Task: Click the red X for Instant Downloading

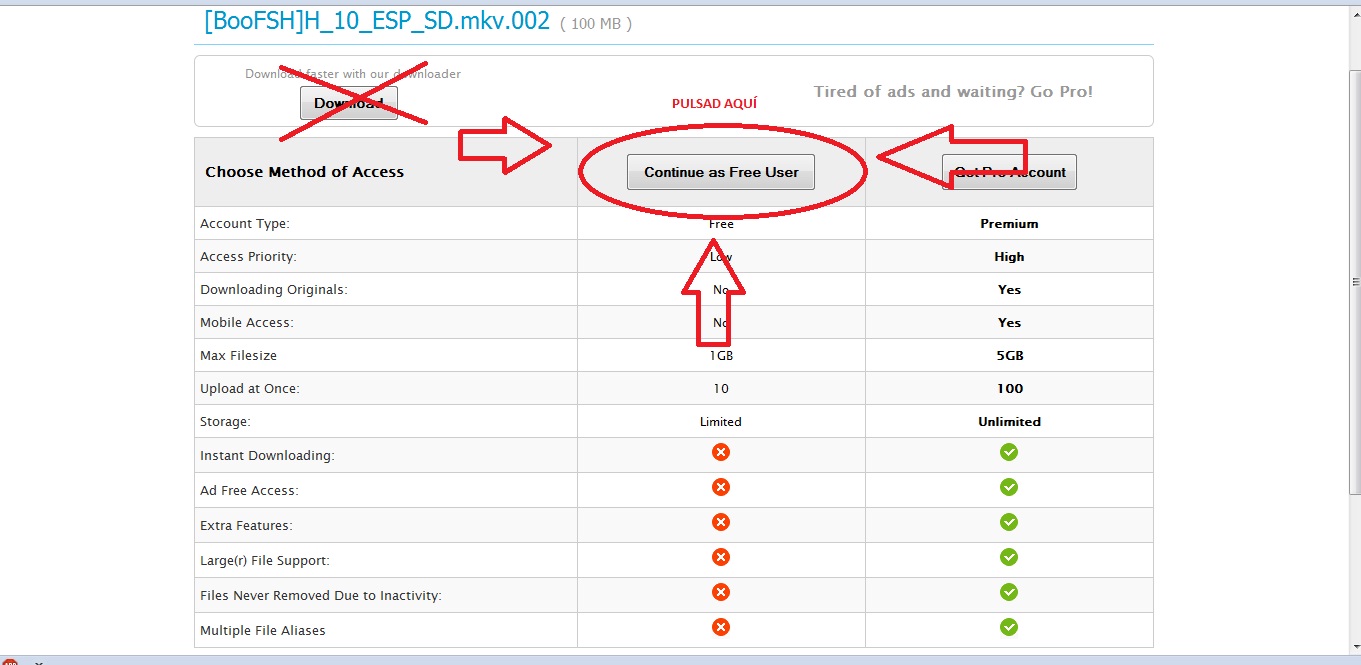Action: point(720,452)
